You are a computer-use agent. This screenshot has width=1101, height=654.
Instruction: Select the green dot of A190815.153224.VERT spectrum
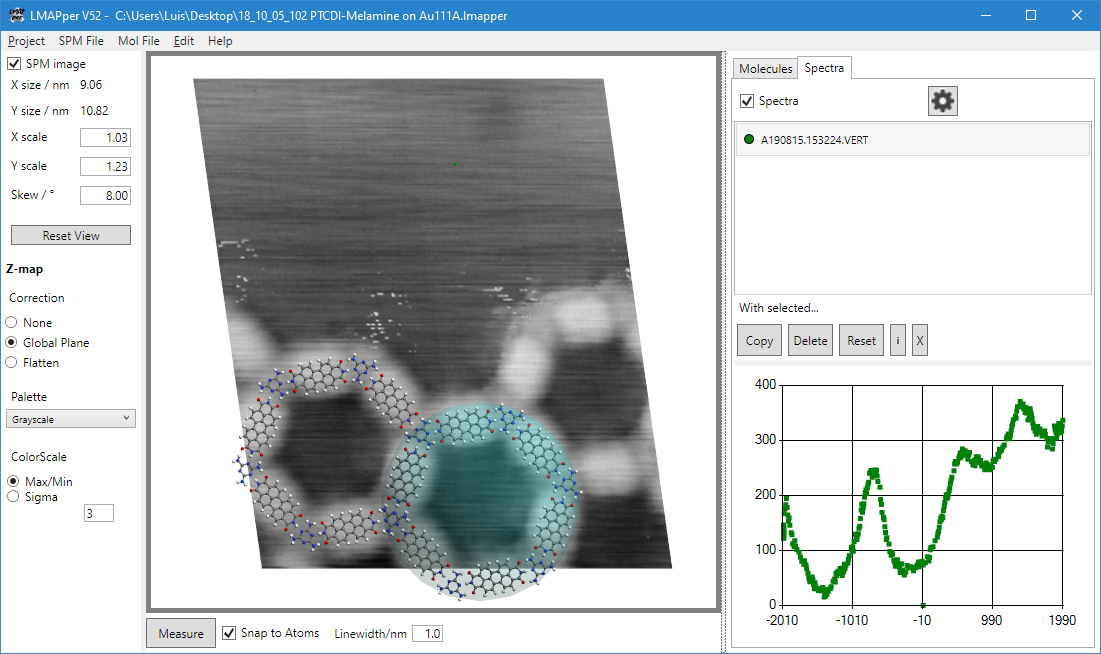point(749,139)
